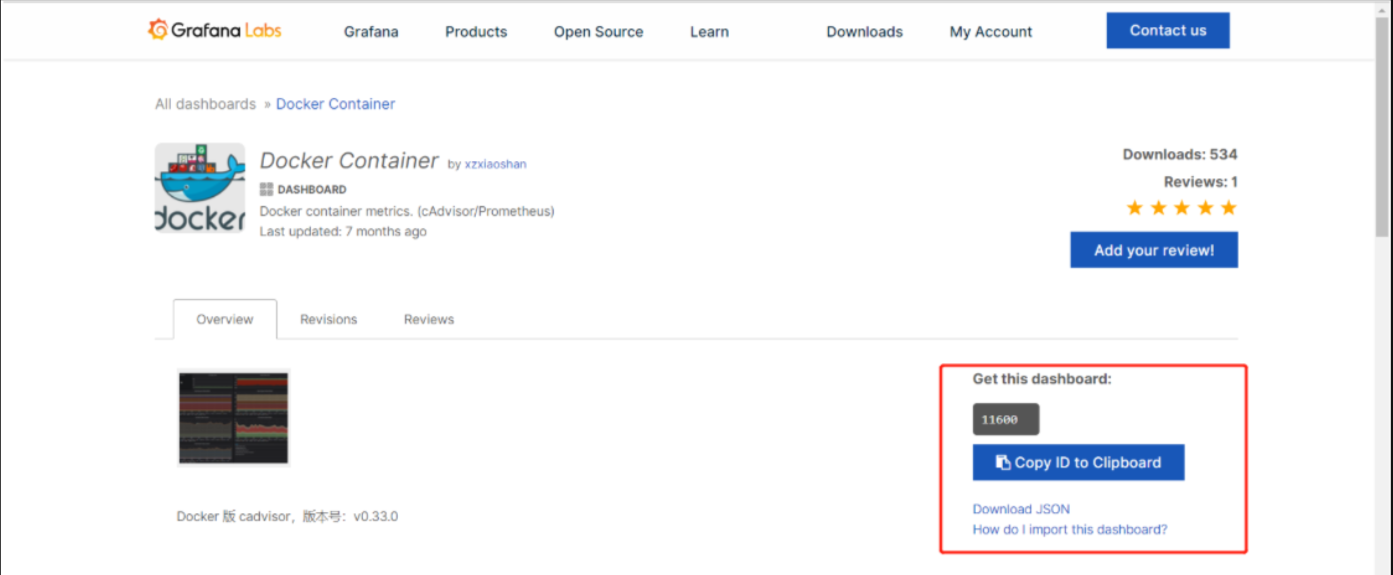Screen dimensions: 1393x575
Task: Click the dashboard ID 11600 field
Action: (1006, 420)
